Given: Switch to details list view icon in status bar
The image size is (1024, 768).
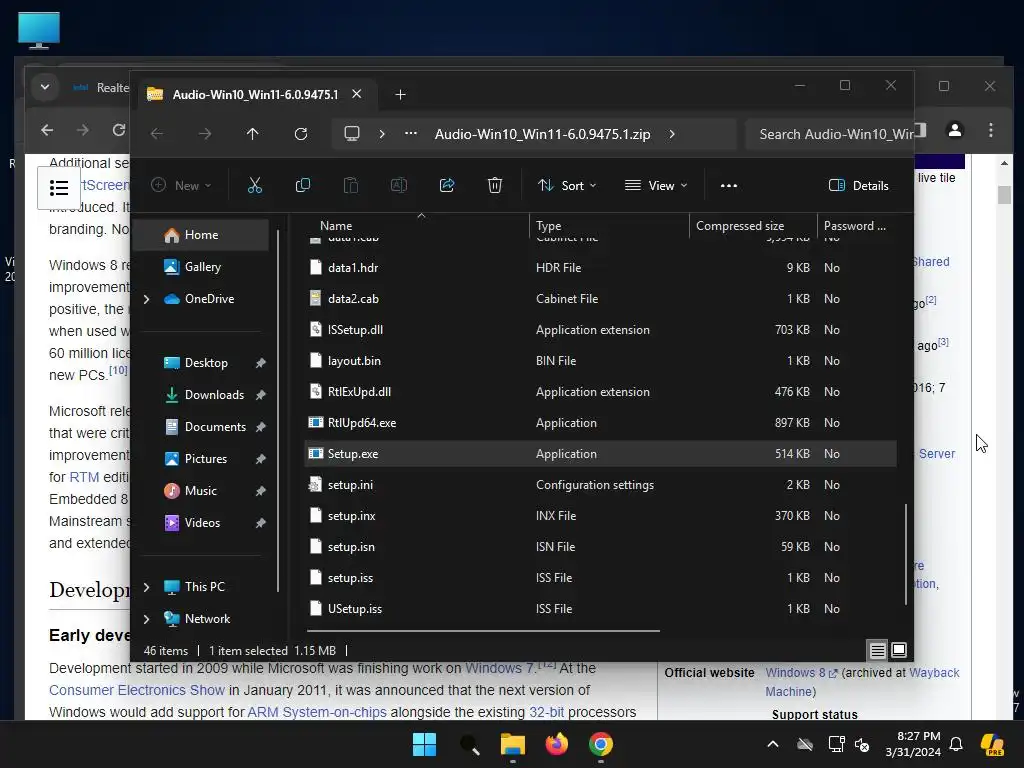Looking at the screenshot, I should (878, 650).
